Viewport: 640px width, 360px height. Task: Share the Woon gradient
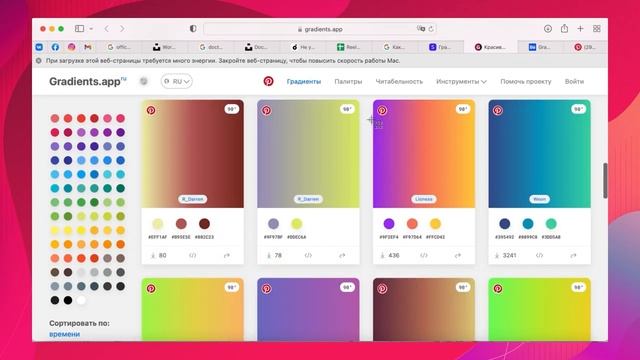[x=573, y=256]
